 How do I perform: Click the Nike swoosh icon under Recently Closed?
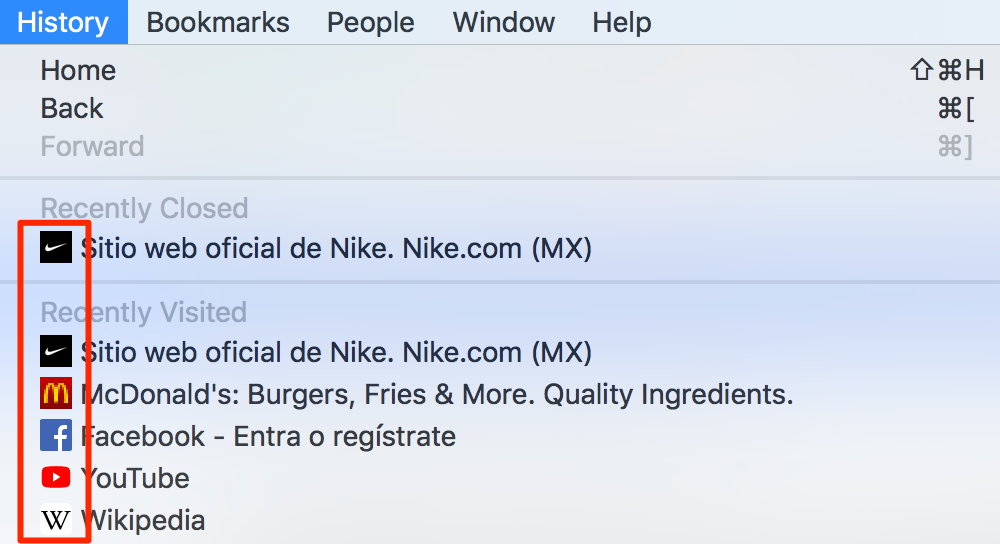click(x=56, y=247)
